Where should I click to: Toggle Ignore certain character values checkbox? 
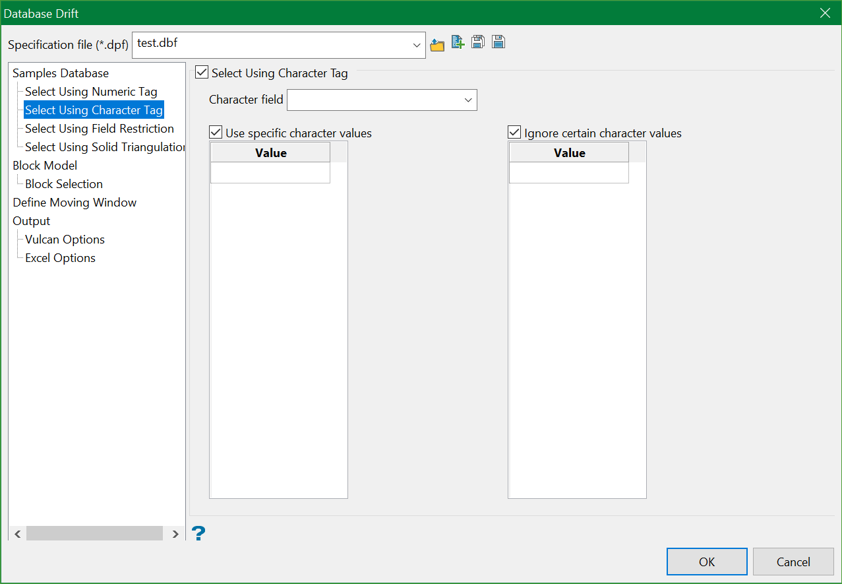pyautogui.click(x=514, y=132)
